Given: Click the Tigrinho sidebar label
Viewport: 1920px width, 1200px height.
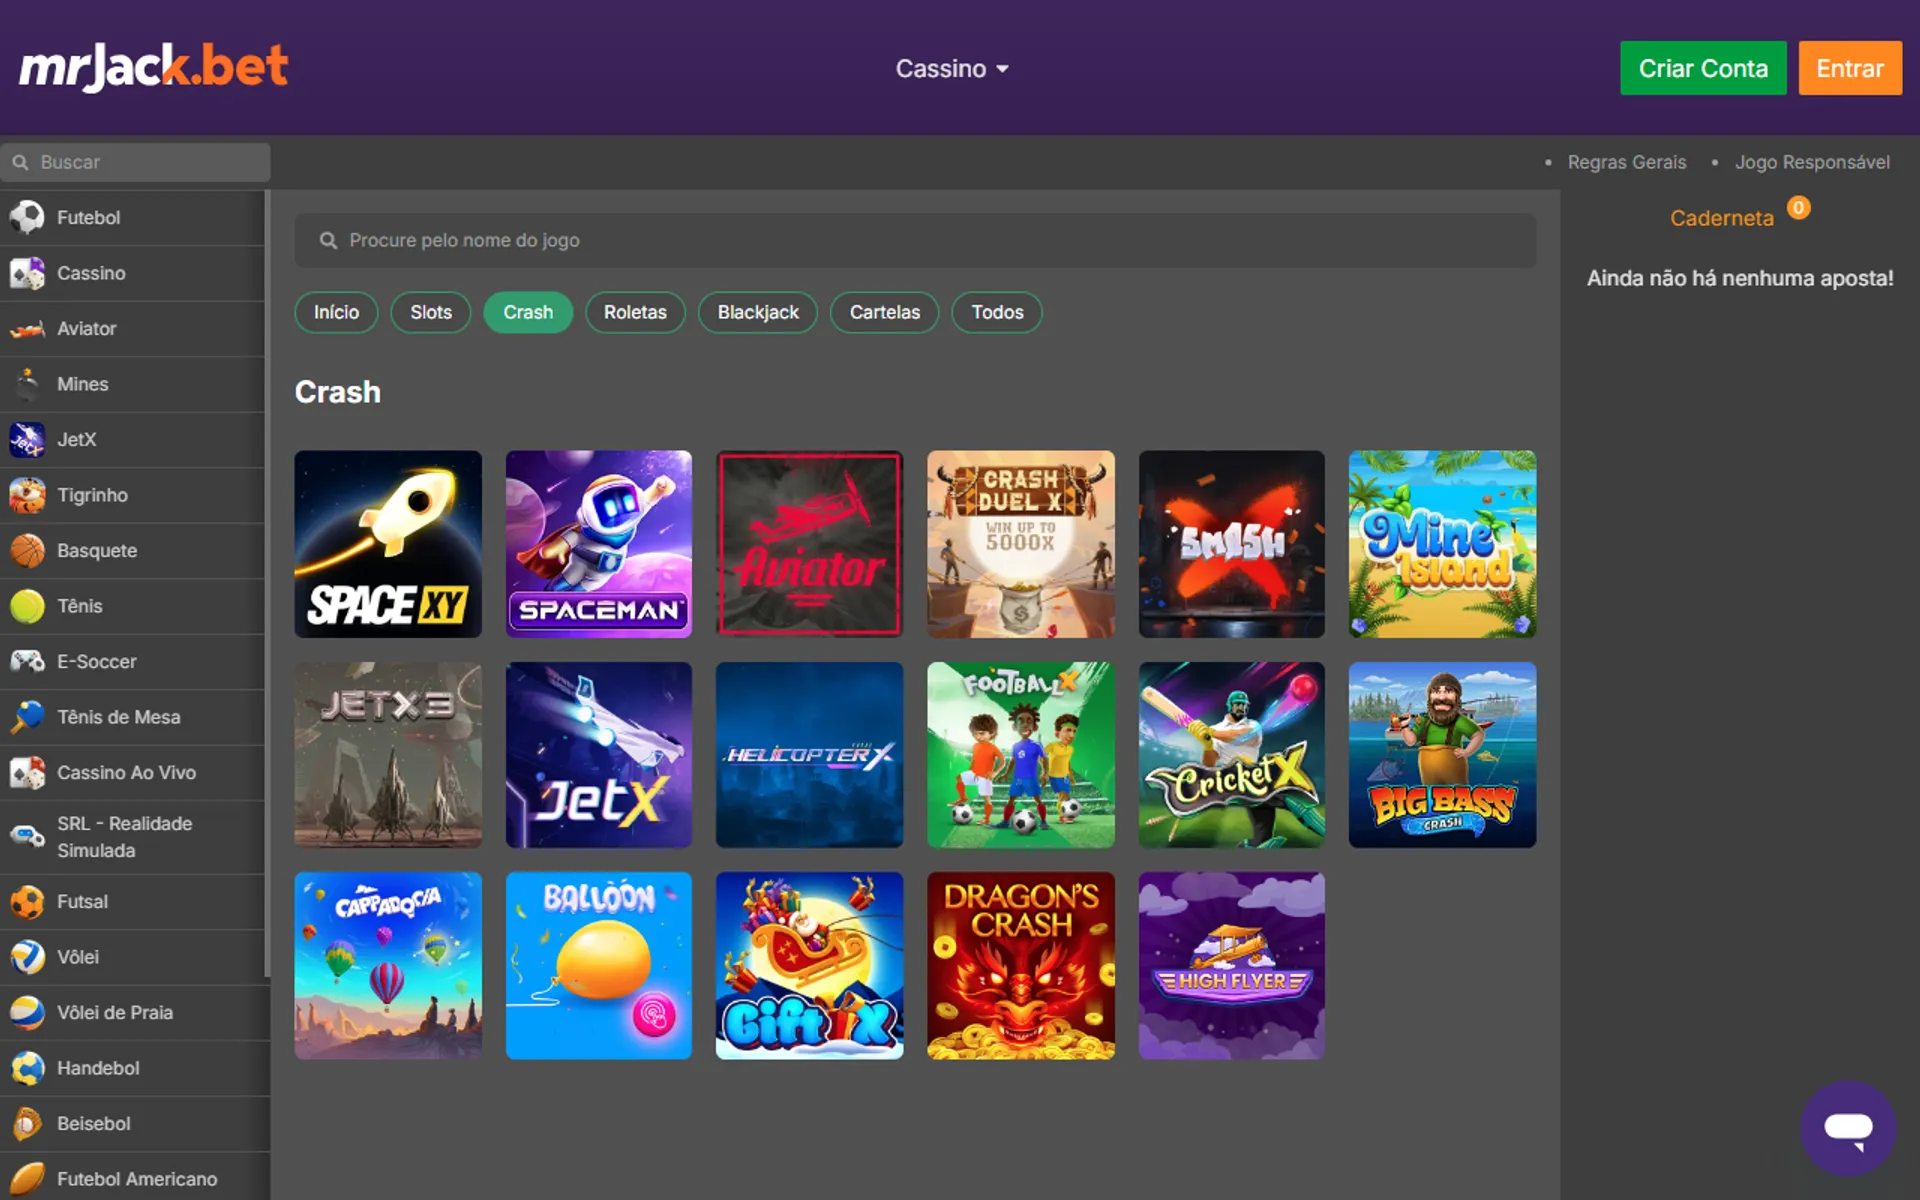Looking at the screenshot, I should click(92, 495).
